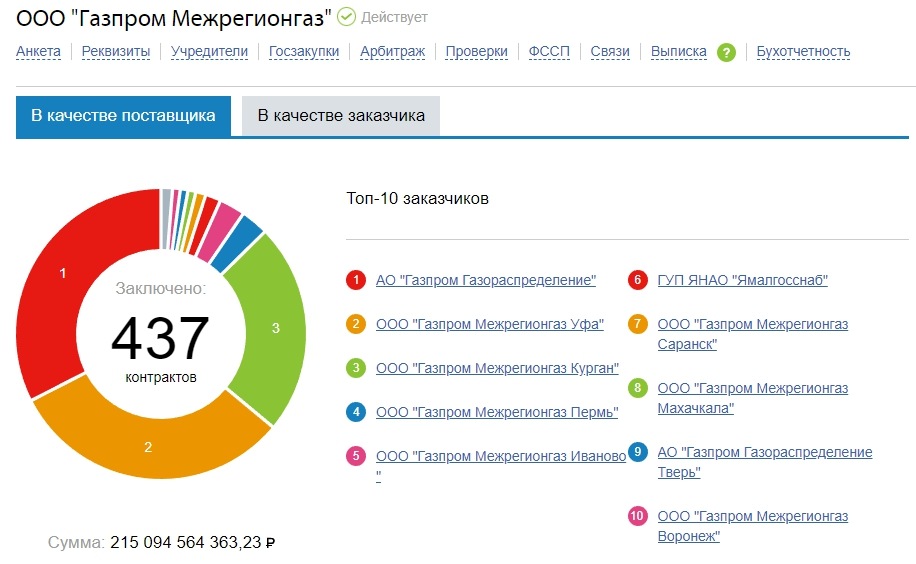The height and width of the screenshot is (564, 916).
Task: Click the Топ-10 заказчиков heading
Action: point(417,199)
